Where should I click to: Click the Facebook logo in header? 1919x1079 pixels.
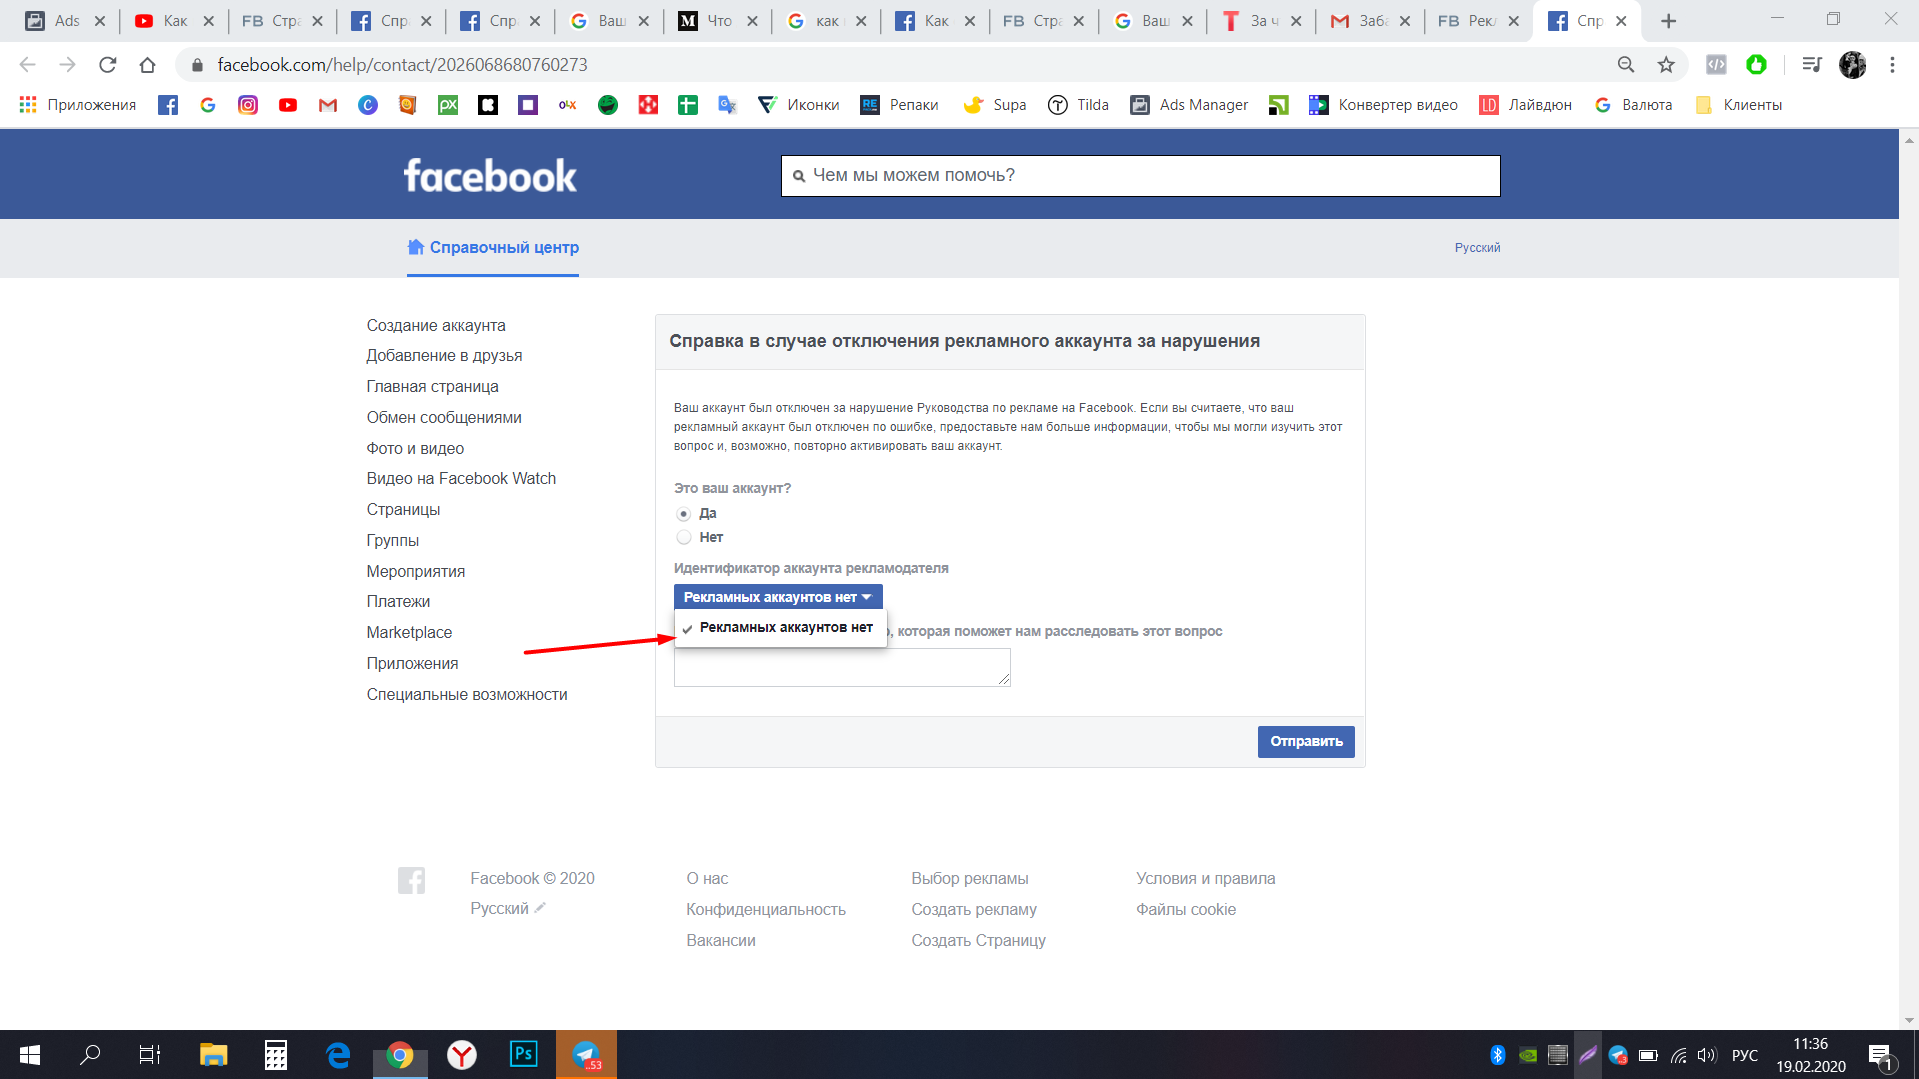click(490, 176)
